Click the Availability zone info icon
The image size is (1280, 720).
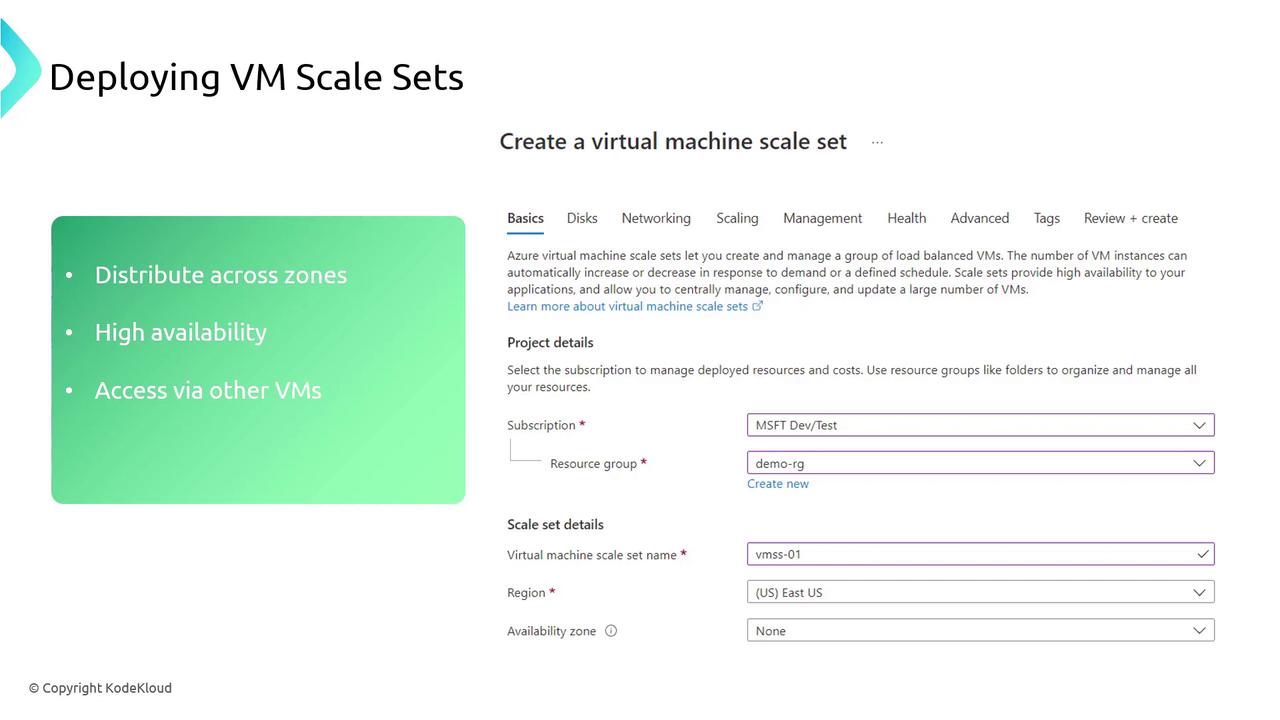click(611, 631)
